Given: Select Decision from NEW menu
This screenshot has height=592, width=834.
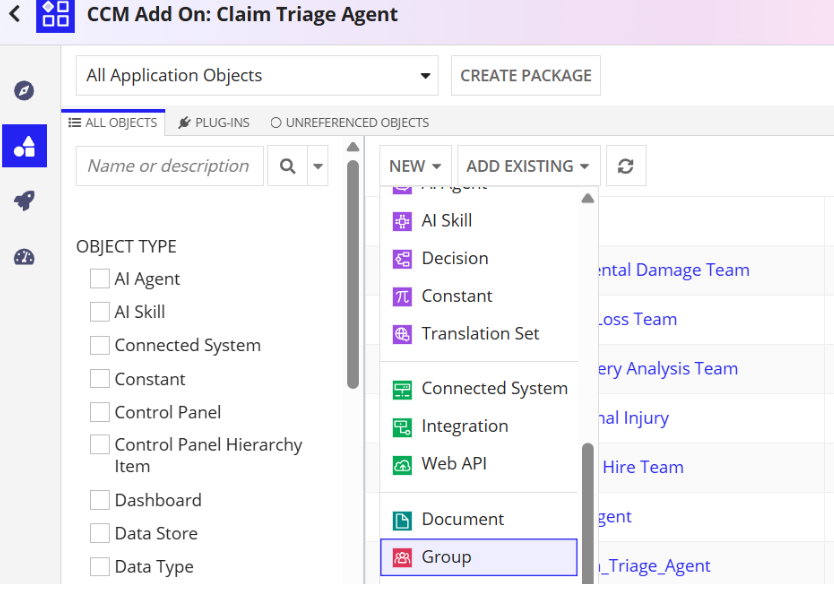Looking at the screenshot, I should [479, 259].
